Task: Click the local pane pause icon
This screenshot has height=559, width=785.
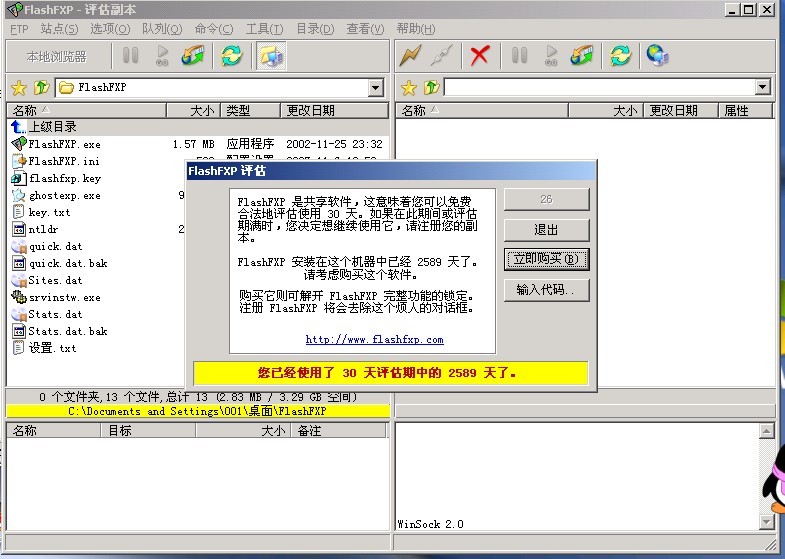Action: [131, 55]
